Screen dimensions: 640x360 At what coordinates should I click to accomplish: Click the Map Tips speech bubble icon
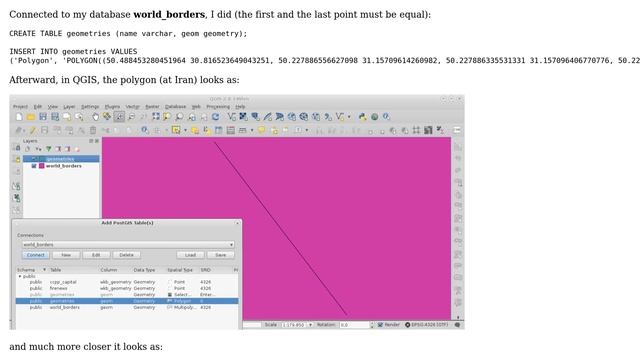pyautogui.click(x=262, y=130)
